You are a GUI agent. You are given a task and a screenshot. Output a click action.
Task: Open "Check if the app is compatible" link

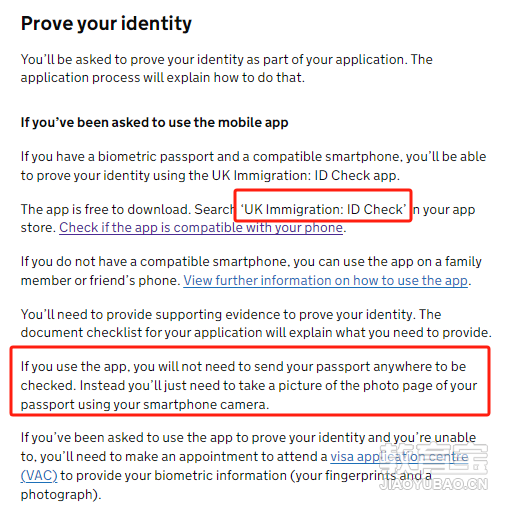(201, 228)
